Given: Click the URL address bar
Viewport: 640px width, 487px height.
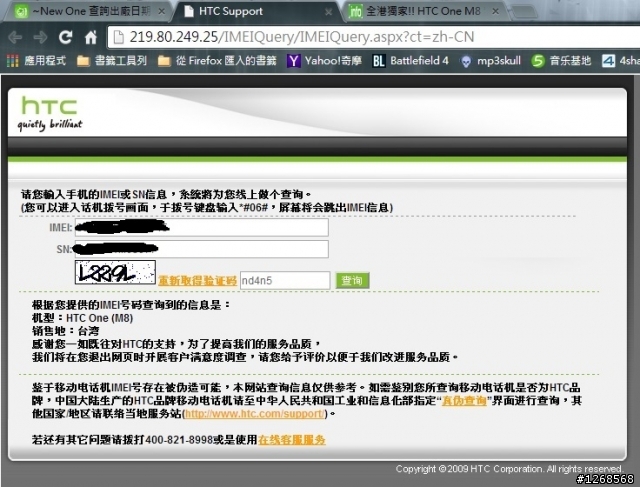Looking at the screenshot, I should pyautogui.click(x=373, y=37).
